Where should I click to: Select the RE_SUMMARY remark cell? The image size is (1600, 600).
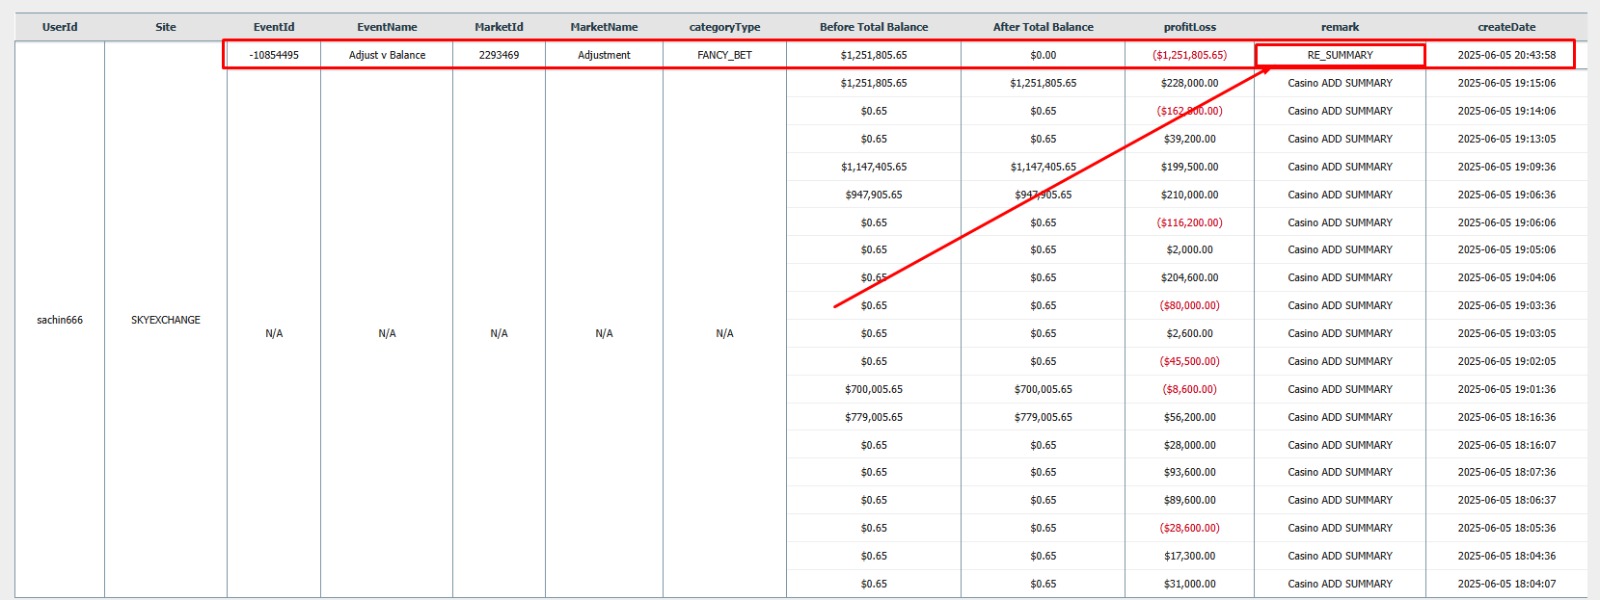coord(1339,55)
